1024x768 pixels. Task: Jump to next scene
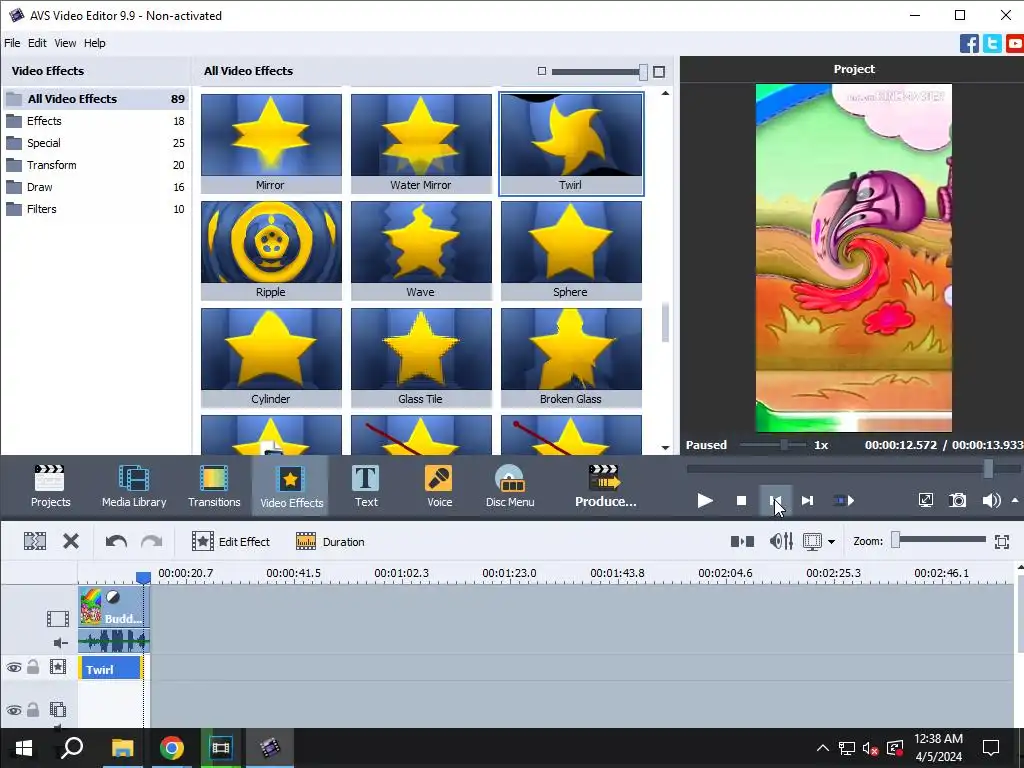(844, 501)
